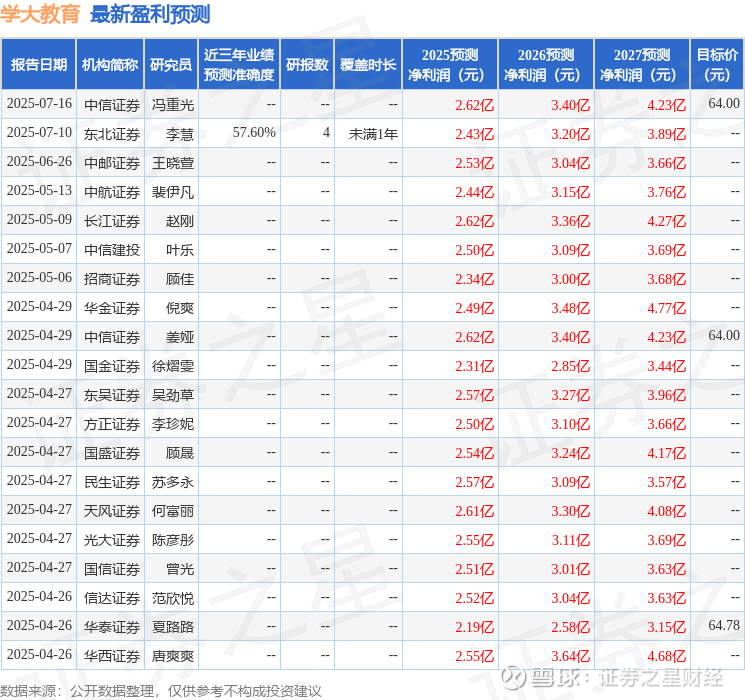This screenshot has height=700, width=745.
Task: Click analyst name 陈彦彤
Action: [173, 540]
